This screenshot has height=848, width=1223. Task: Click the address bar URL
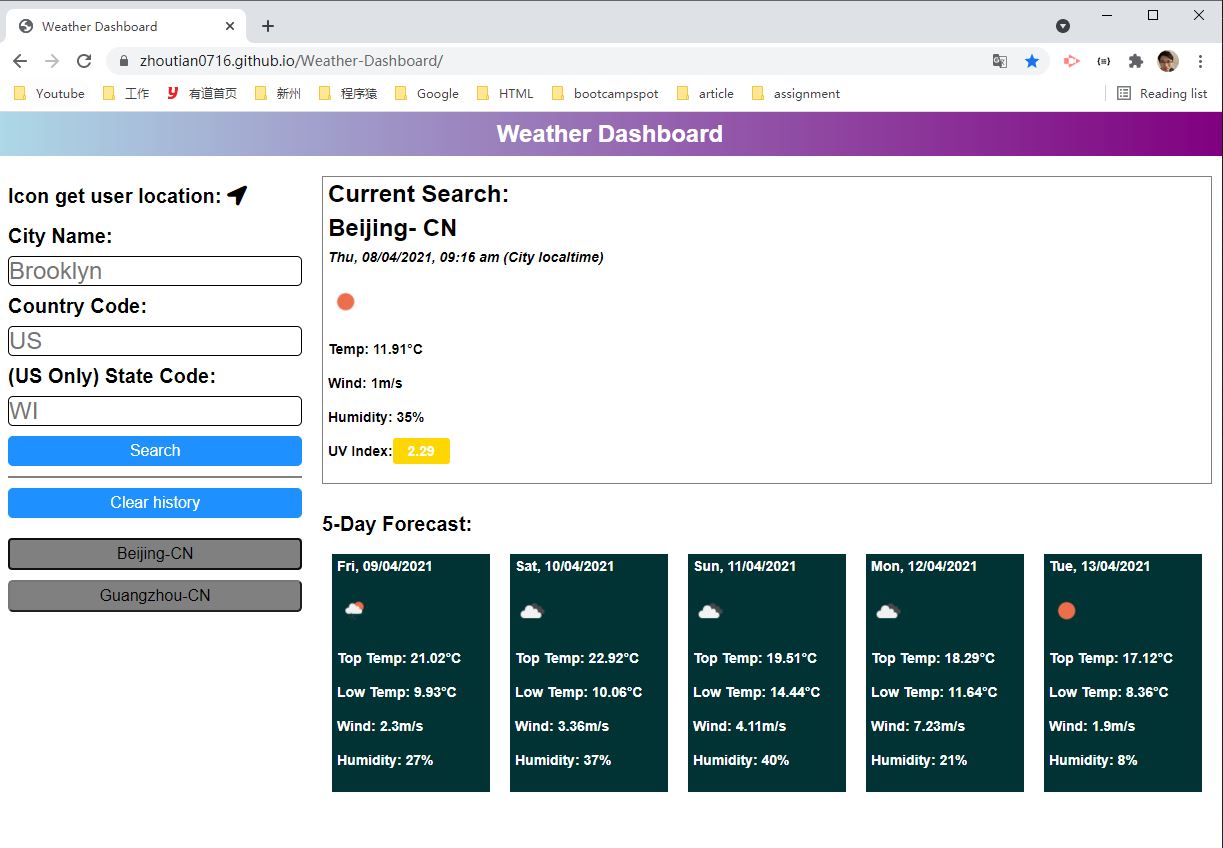(291, 61)
